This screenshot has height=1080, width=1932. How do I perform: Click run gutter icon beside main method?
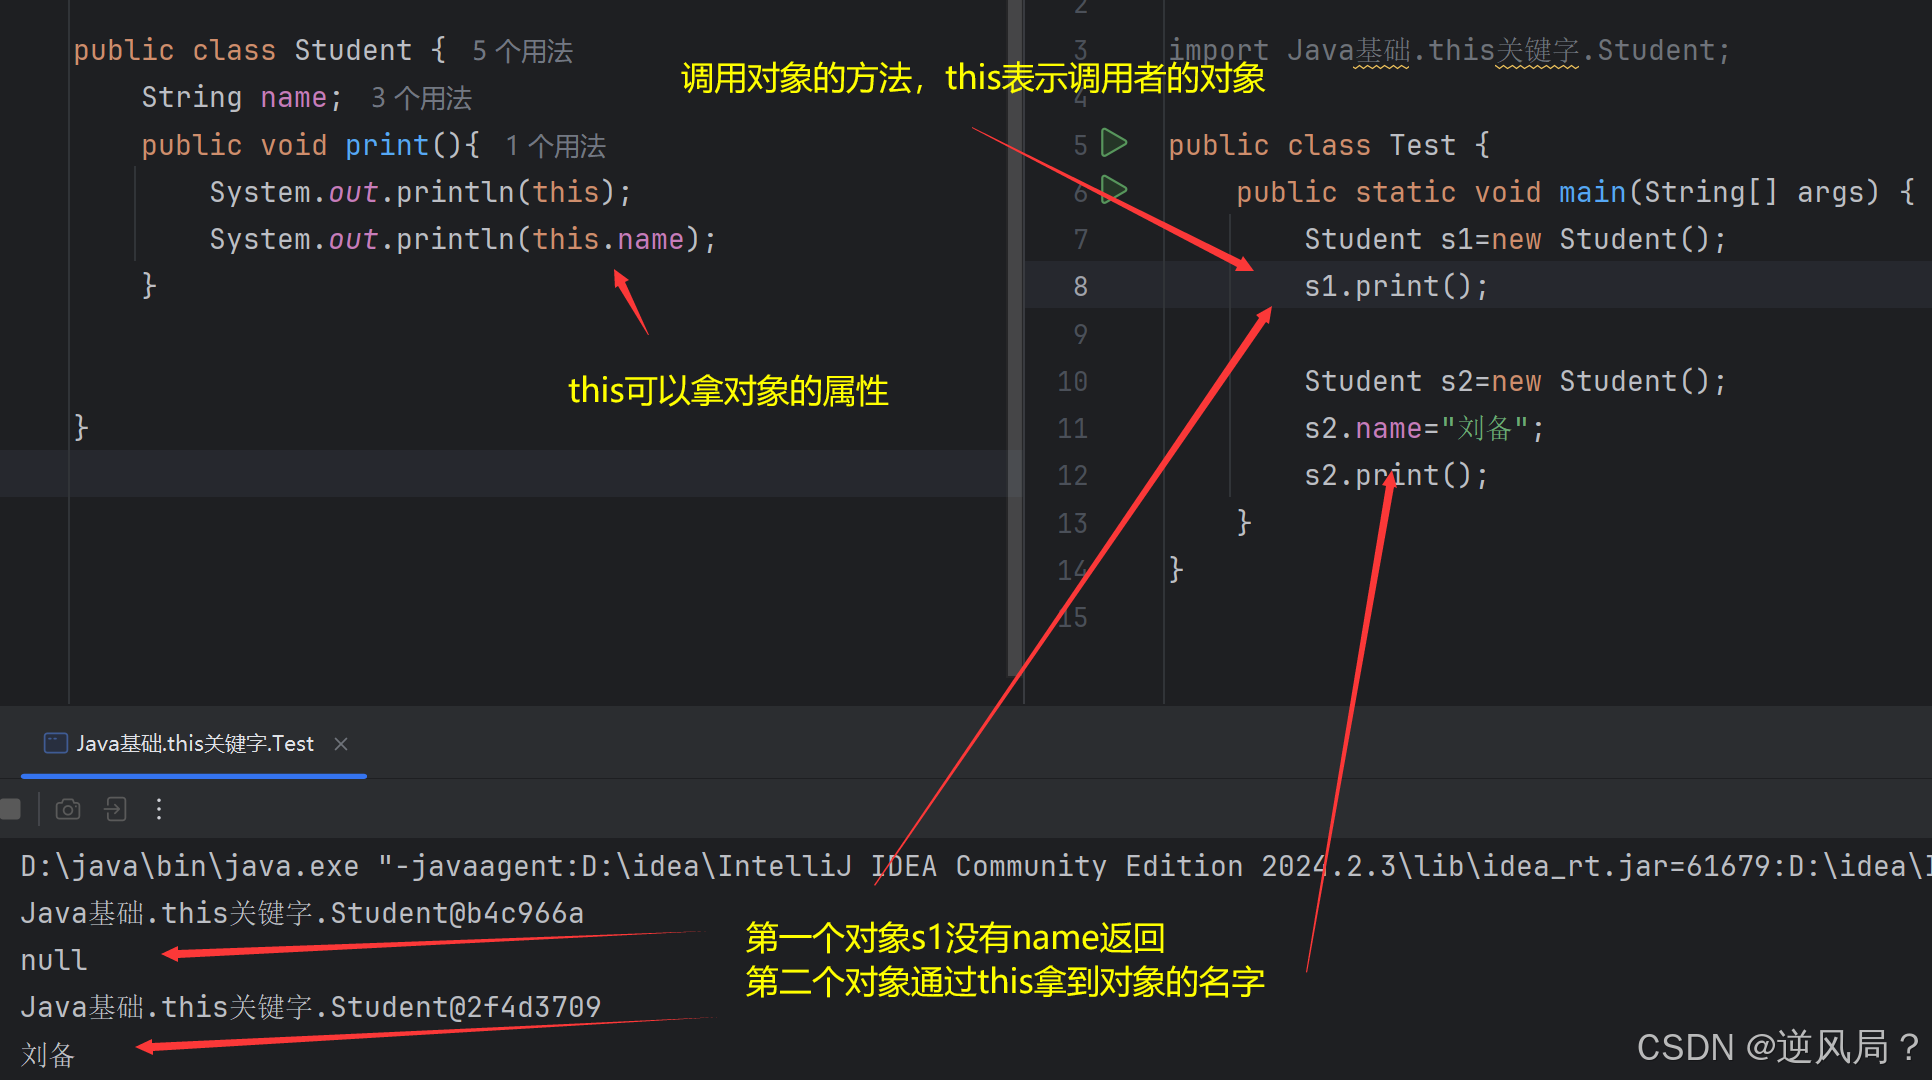point(1114,189)
